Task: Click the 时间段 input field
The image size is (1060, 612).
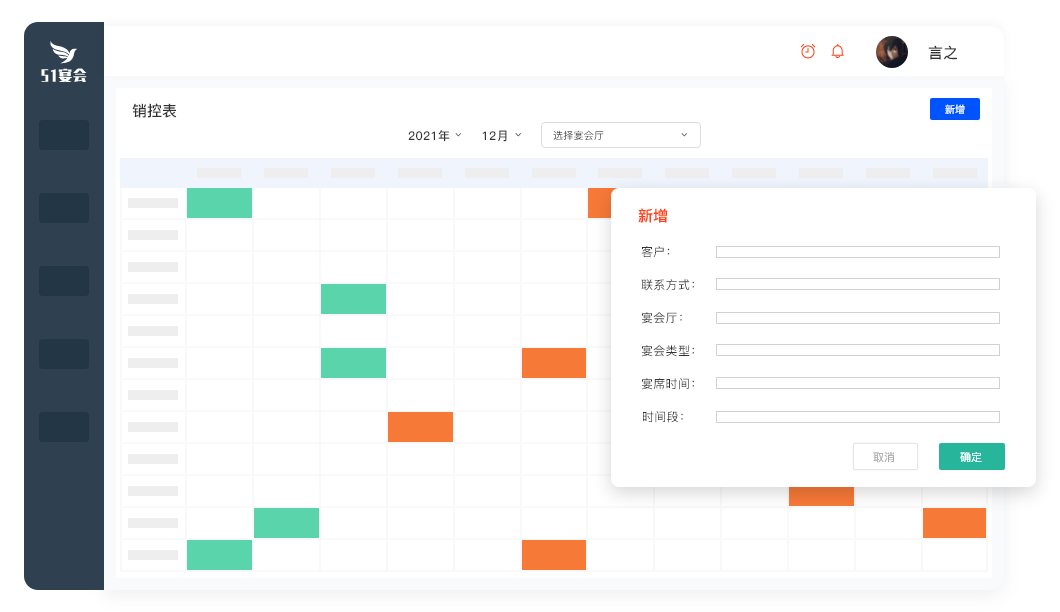Action: coord(857,417)
